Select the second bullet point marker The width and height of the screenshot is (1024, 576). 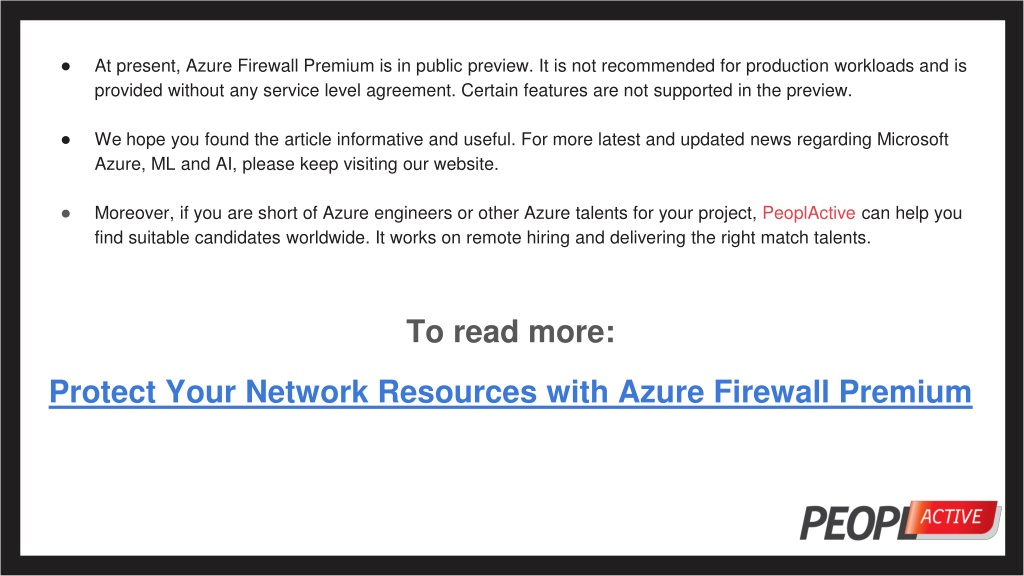66,140
